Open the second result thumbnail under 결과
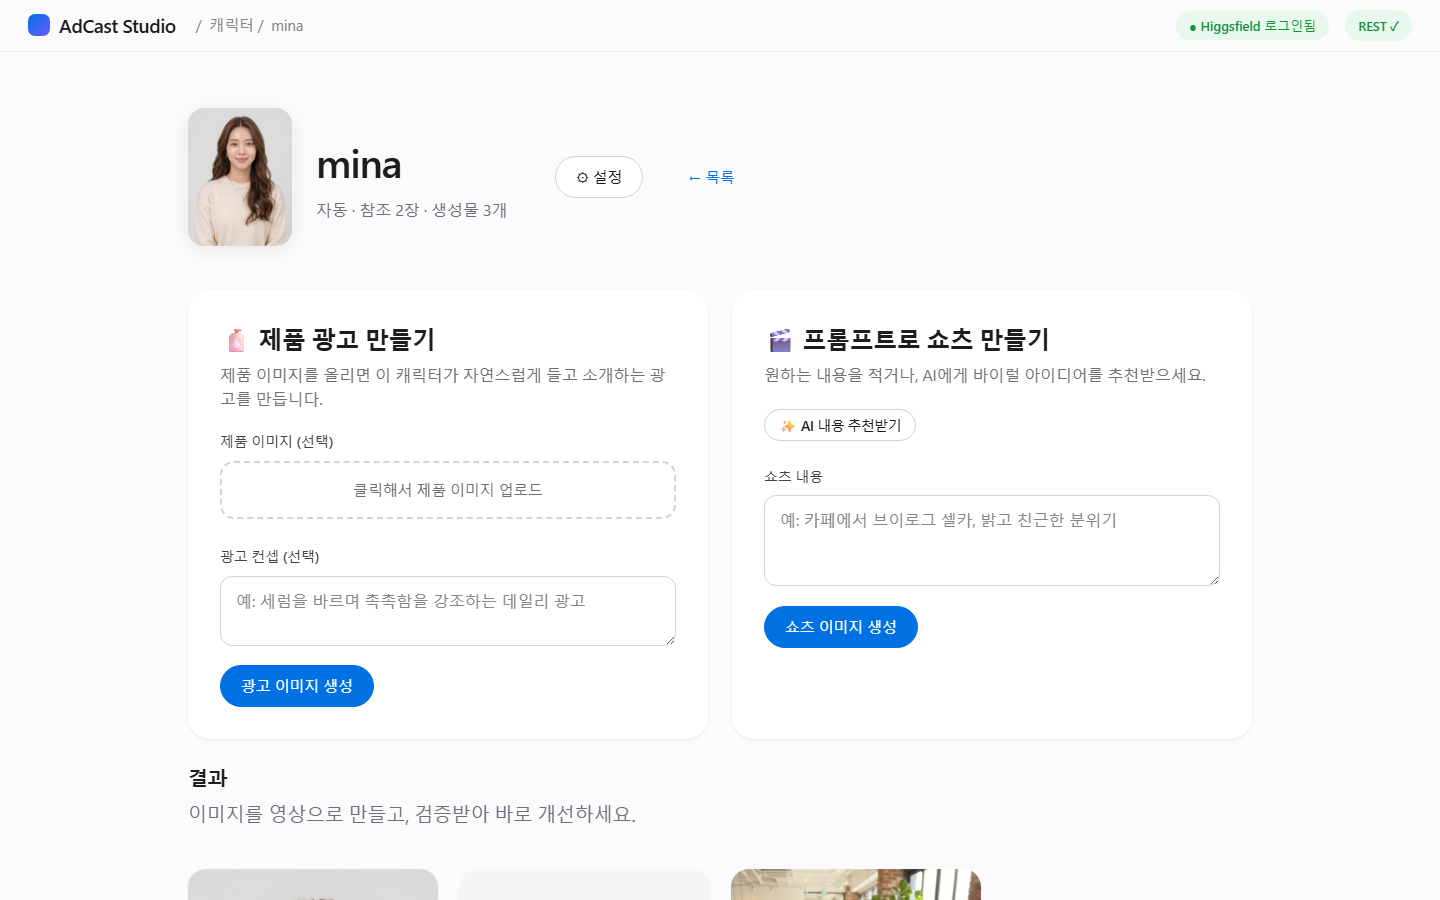This screenshot has height=900, width=1440. pos(584,884)
